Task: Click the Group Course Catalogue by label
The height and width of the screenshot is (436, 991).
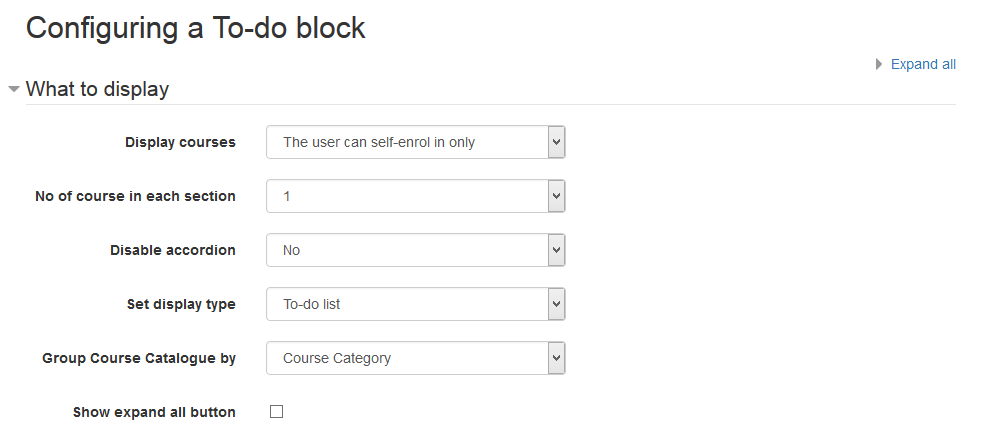Action: tap(139, 358)
